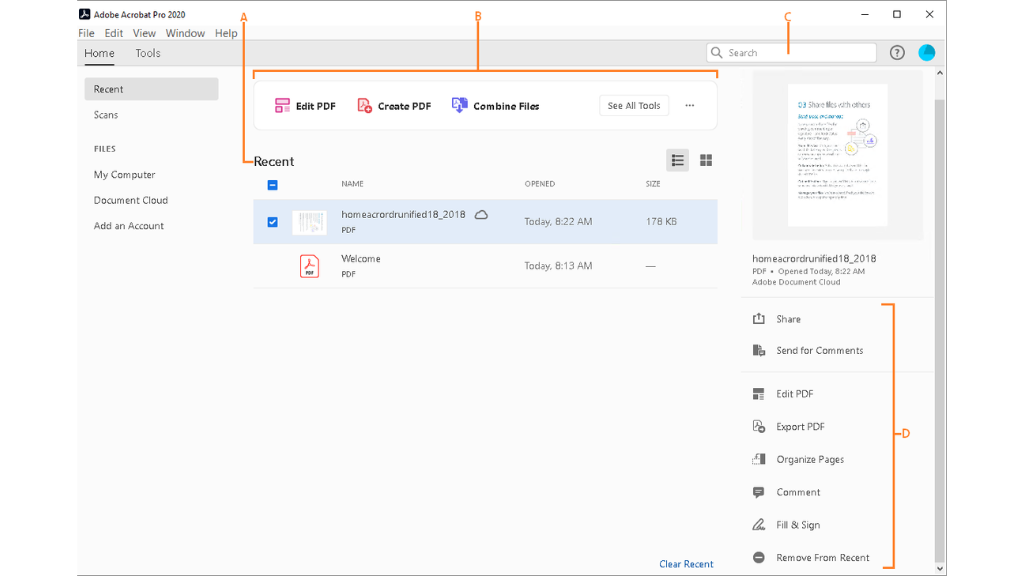Viewport: 1024px width, 576px height.
Task: Sort files by the SIZE column header
Action: click(653, 184)
